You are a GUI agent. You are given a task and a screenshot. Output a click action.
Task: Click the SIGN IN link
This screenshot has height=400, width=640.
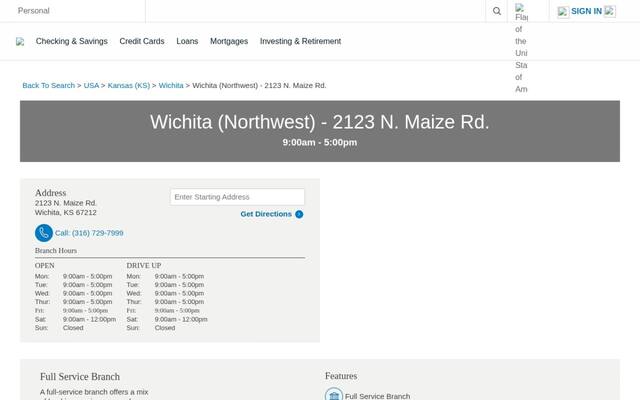(586, 11)
